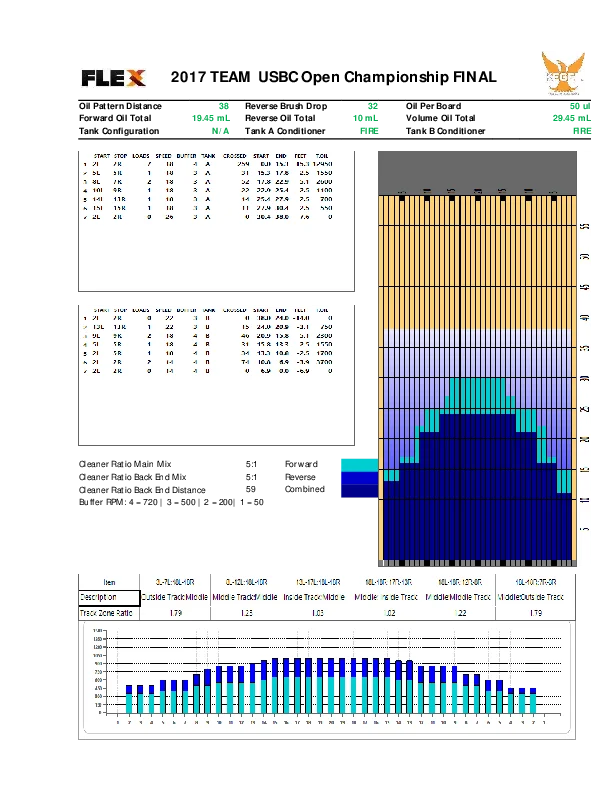The image size is (612, 792).
Task: Select the Outside Track:Middle description cell
Action: (x=175, y=598)
